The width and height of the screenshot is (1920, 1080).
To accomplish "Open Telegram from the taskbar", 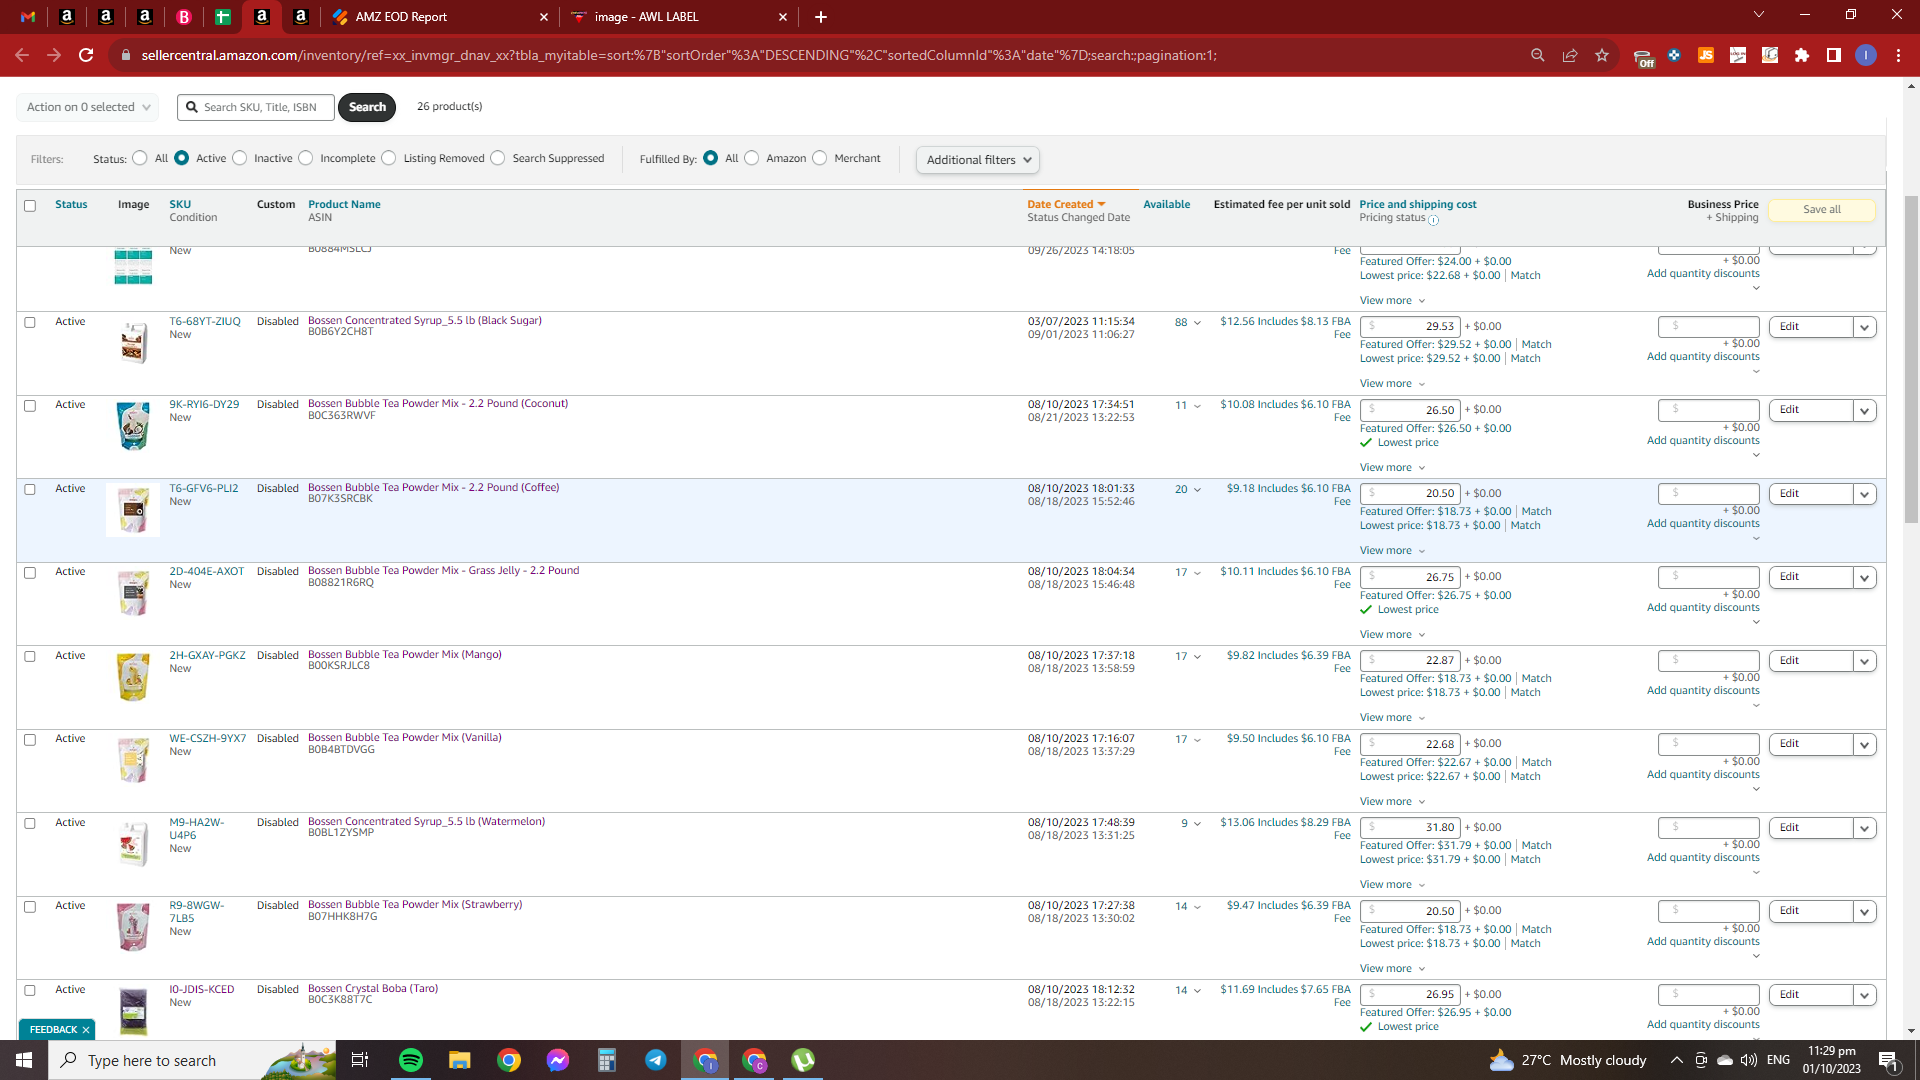I will click(656, 1060).
